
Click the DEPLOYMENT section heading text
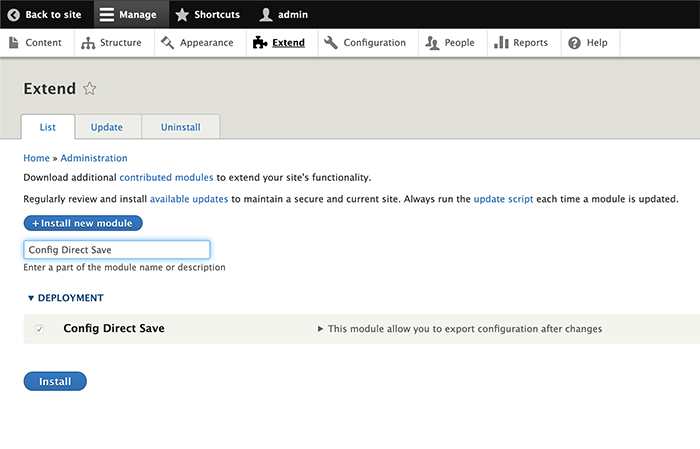[x=71, y=298]
